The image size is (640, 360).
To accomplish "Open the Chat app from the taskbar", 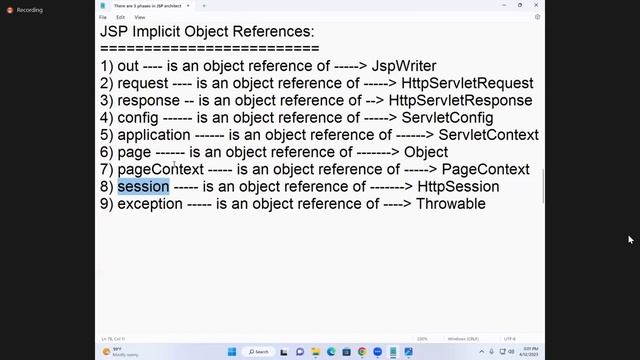I will [x=300, y=351].
